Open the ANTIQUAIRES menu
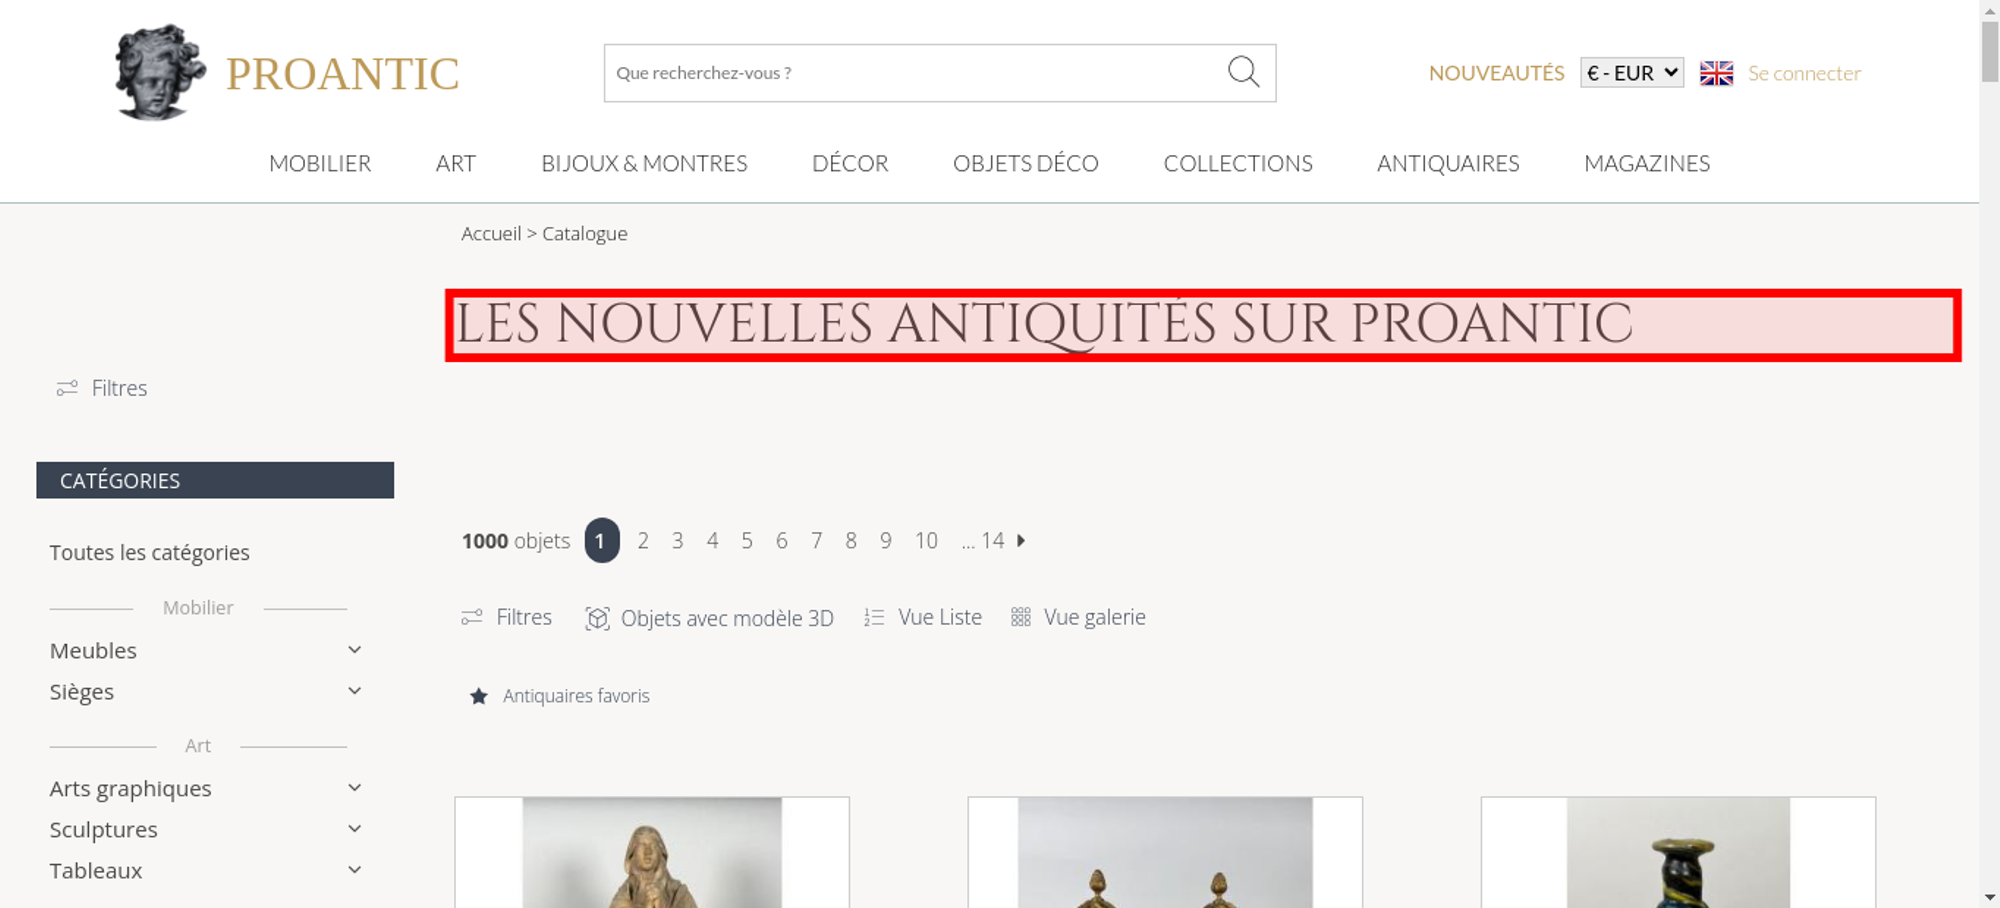This screenshot has height=908, width=2000. (1448, 163)
